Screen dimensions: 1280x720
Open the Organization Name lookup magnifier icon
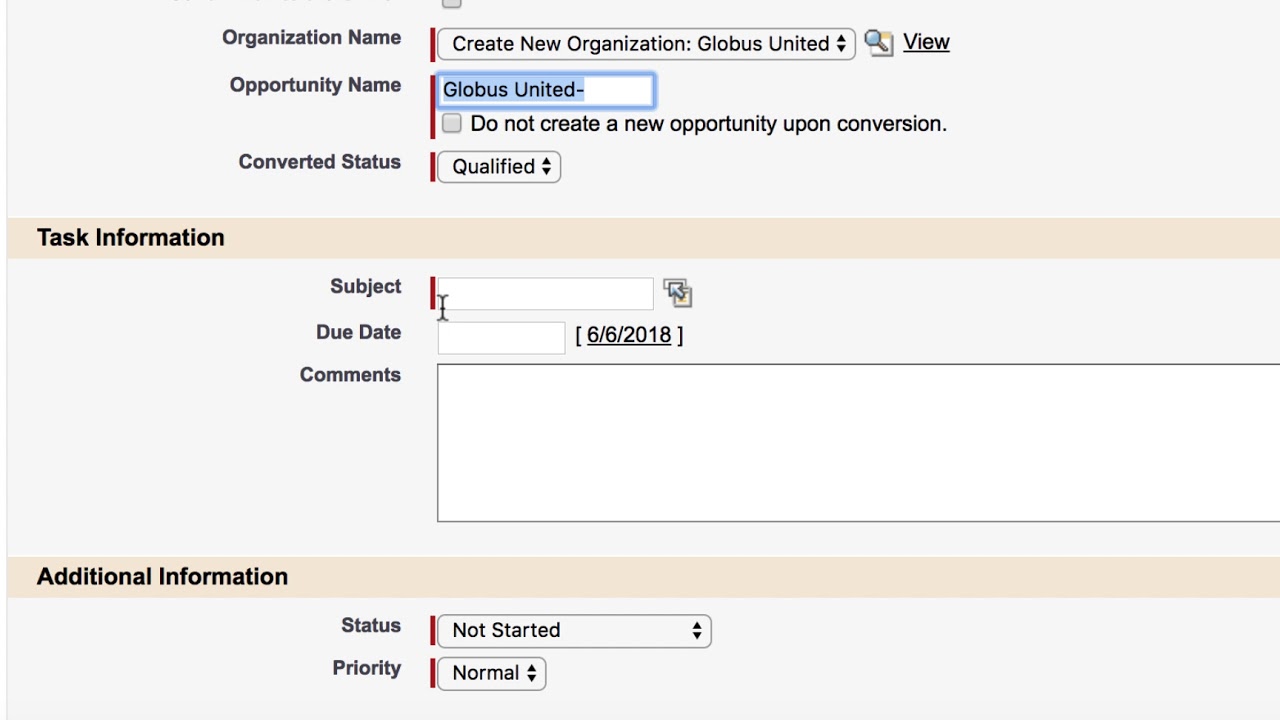(x=878, y=43)
